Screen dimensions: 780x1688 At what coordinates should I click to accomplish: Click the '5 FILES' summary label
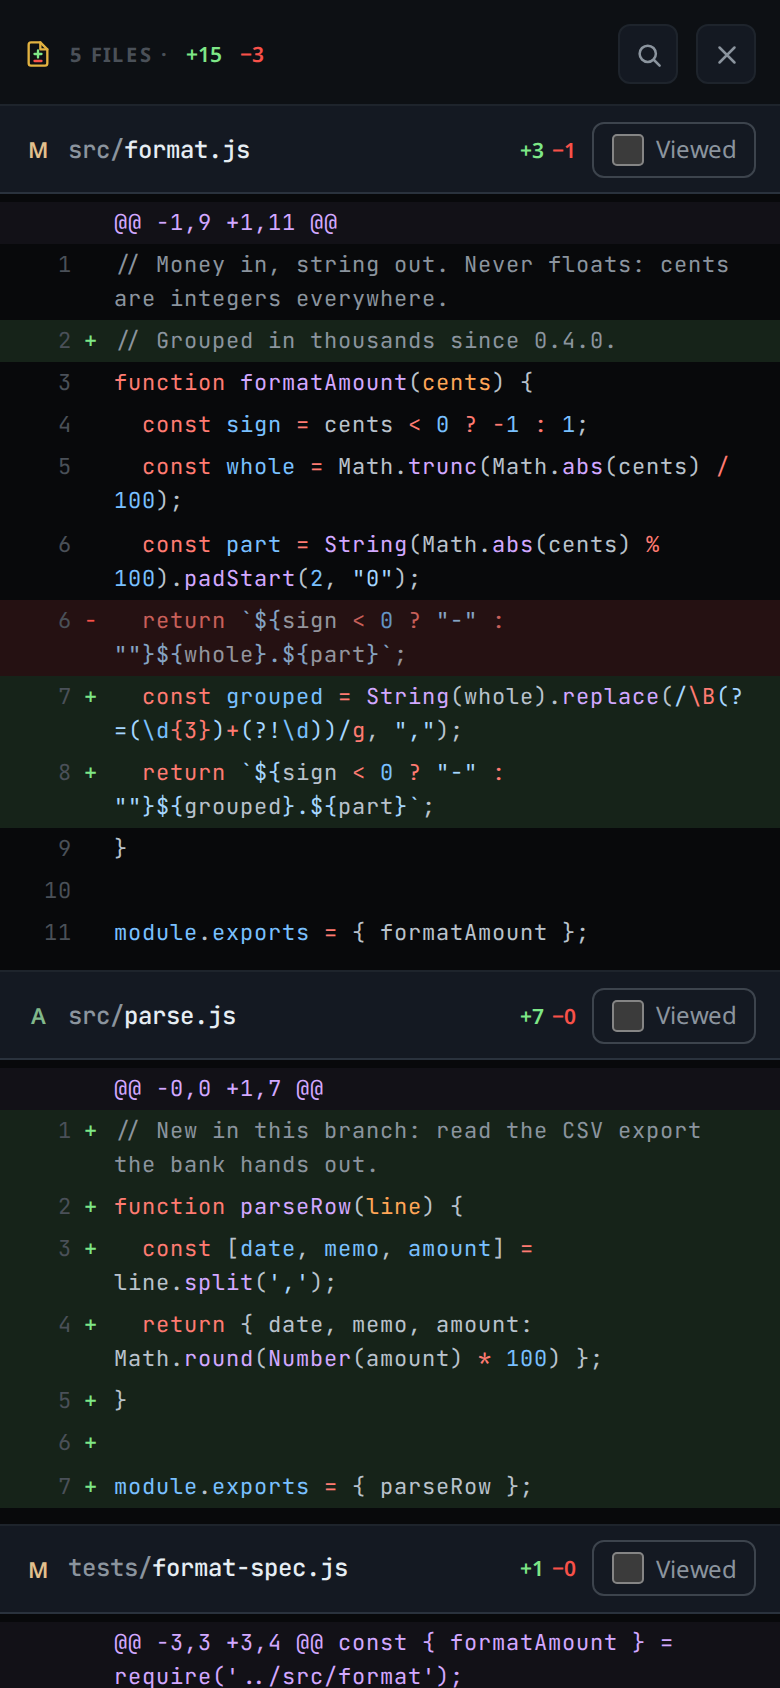tap(111, 55)
